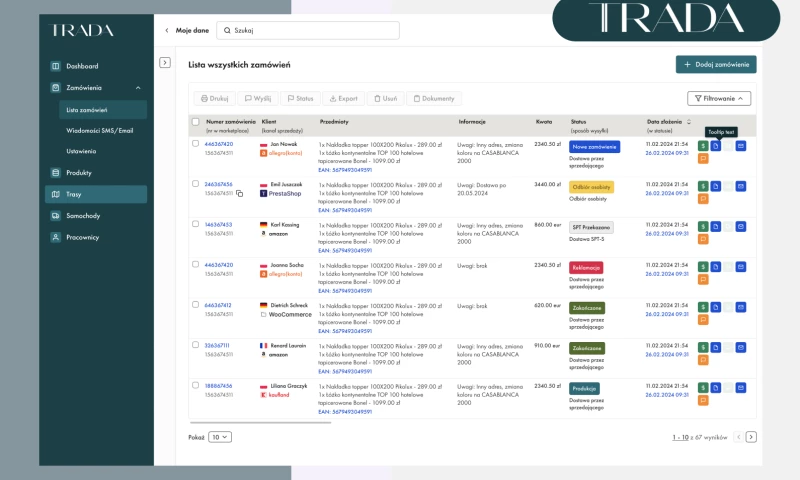The image size is (800, 480).
Task: Click the envelope icon in Joanna Socha row
Action: coord(741,267)
